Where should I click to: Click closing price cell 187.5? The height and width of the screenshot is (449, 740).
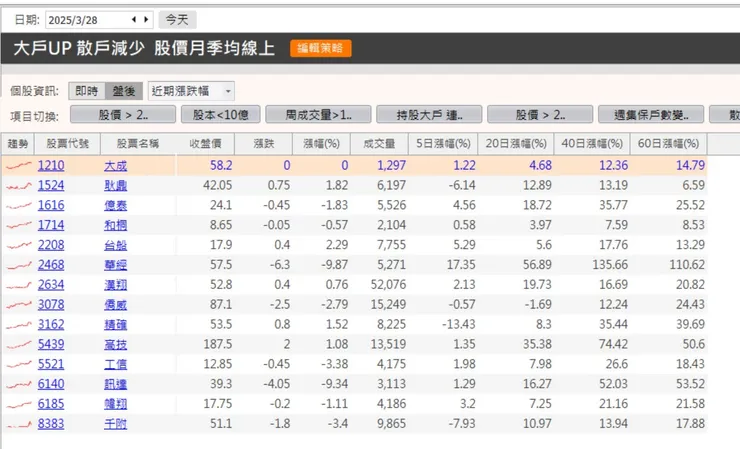pos(218,344)
